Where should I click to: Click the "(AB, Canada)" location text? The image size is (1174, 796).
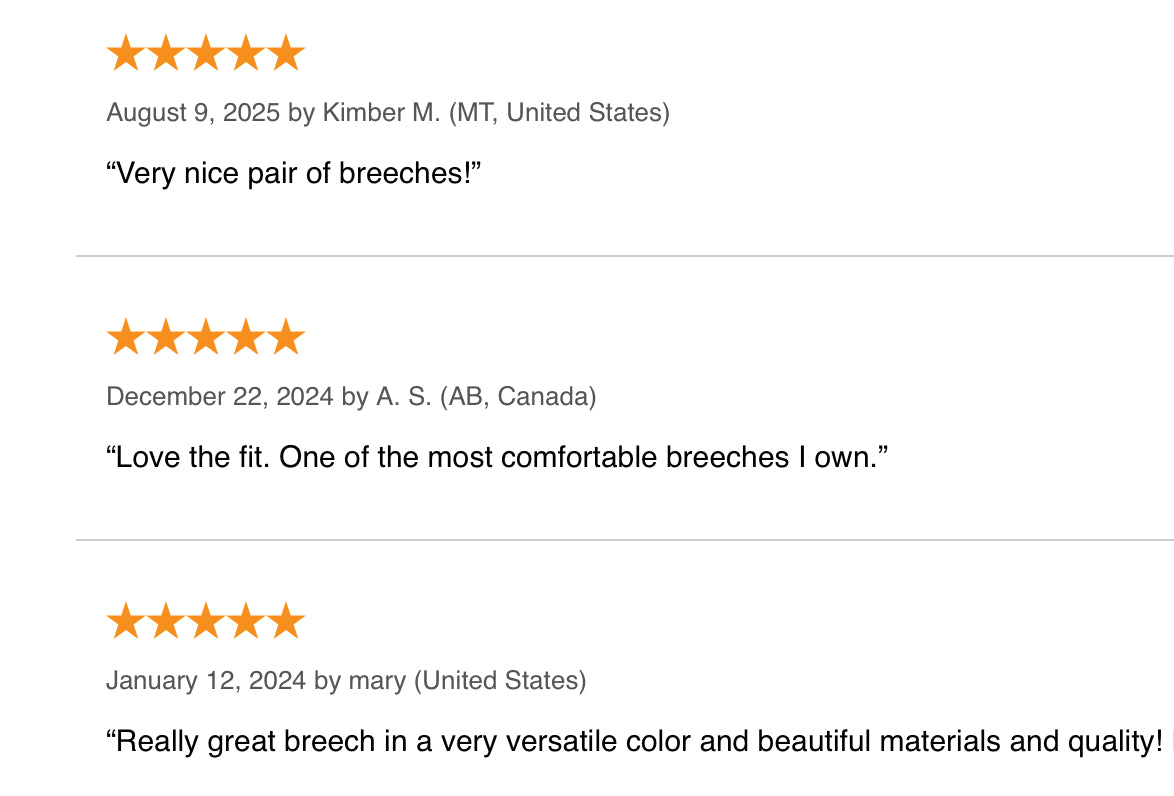(518, 397)
